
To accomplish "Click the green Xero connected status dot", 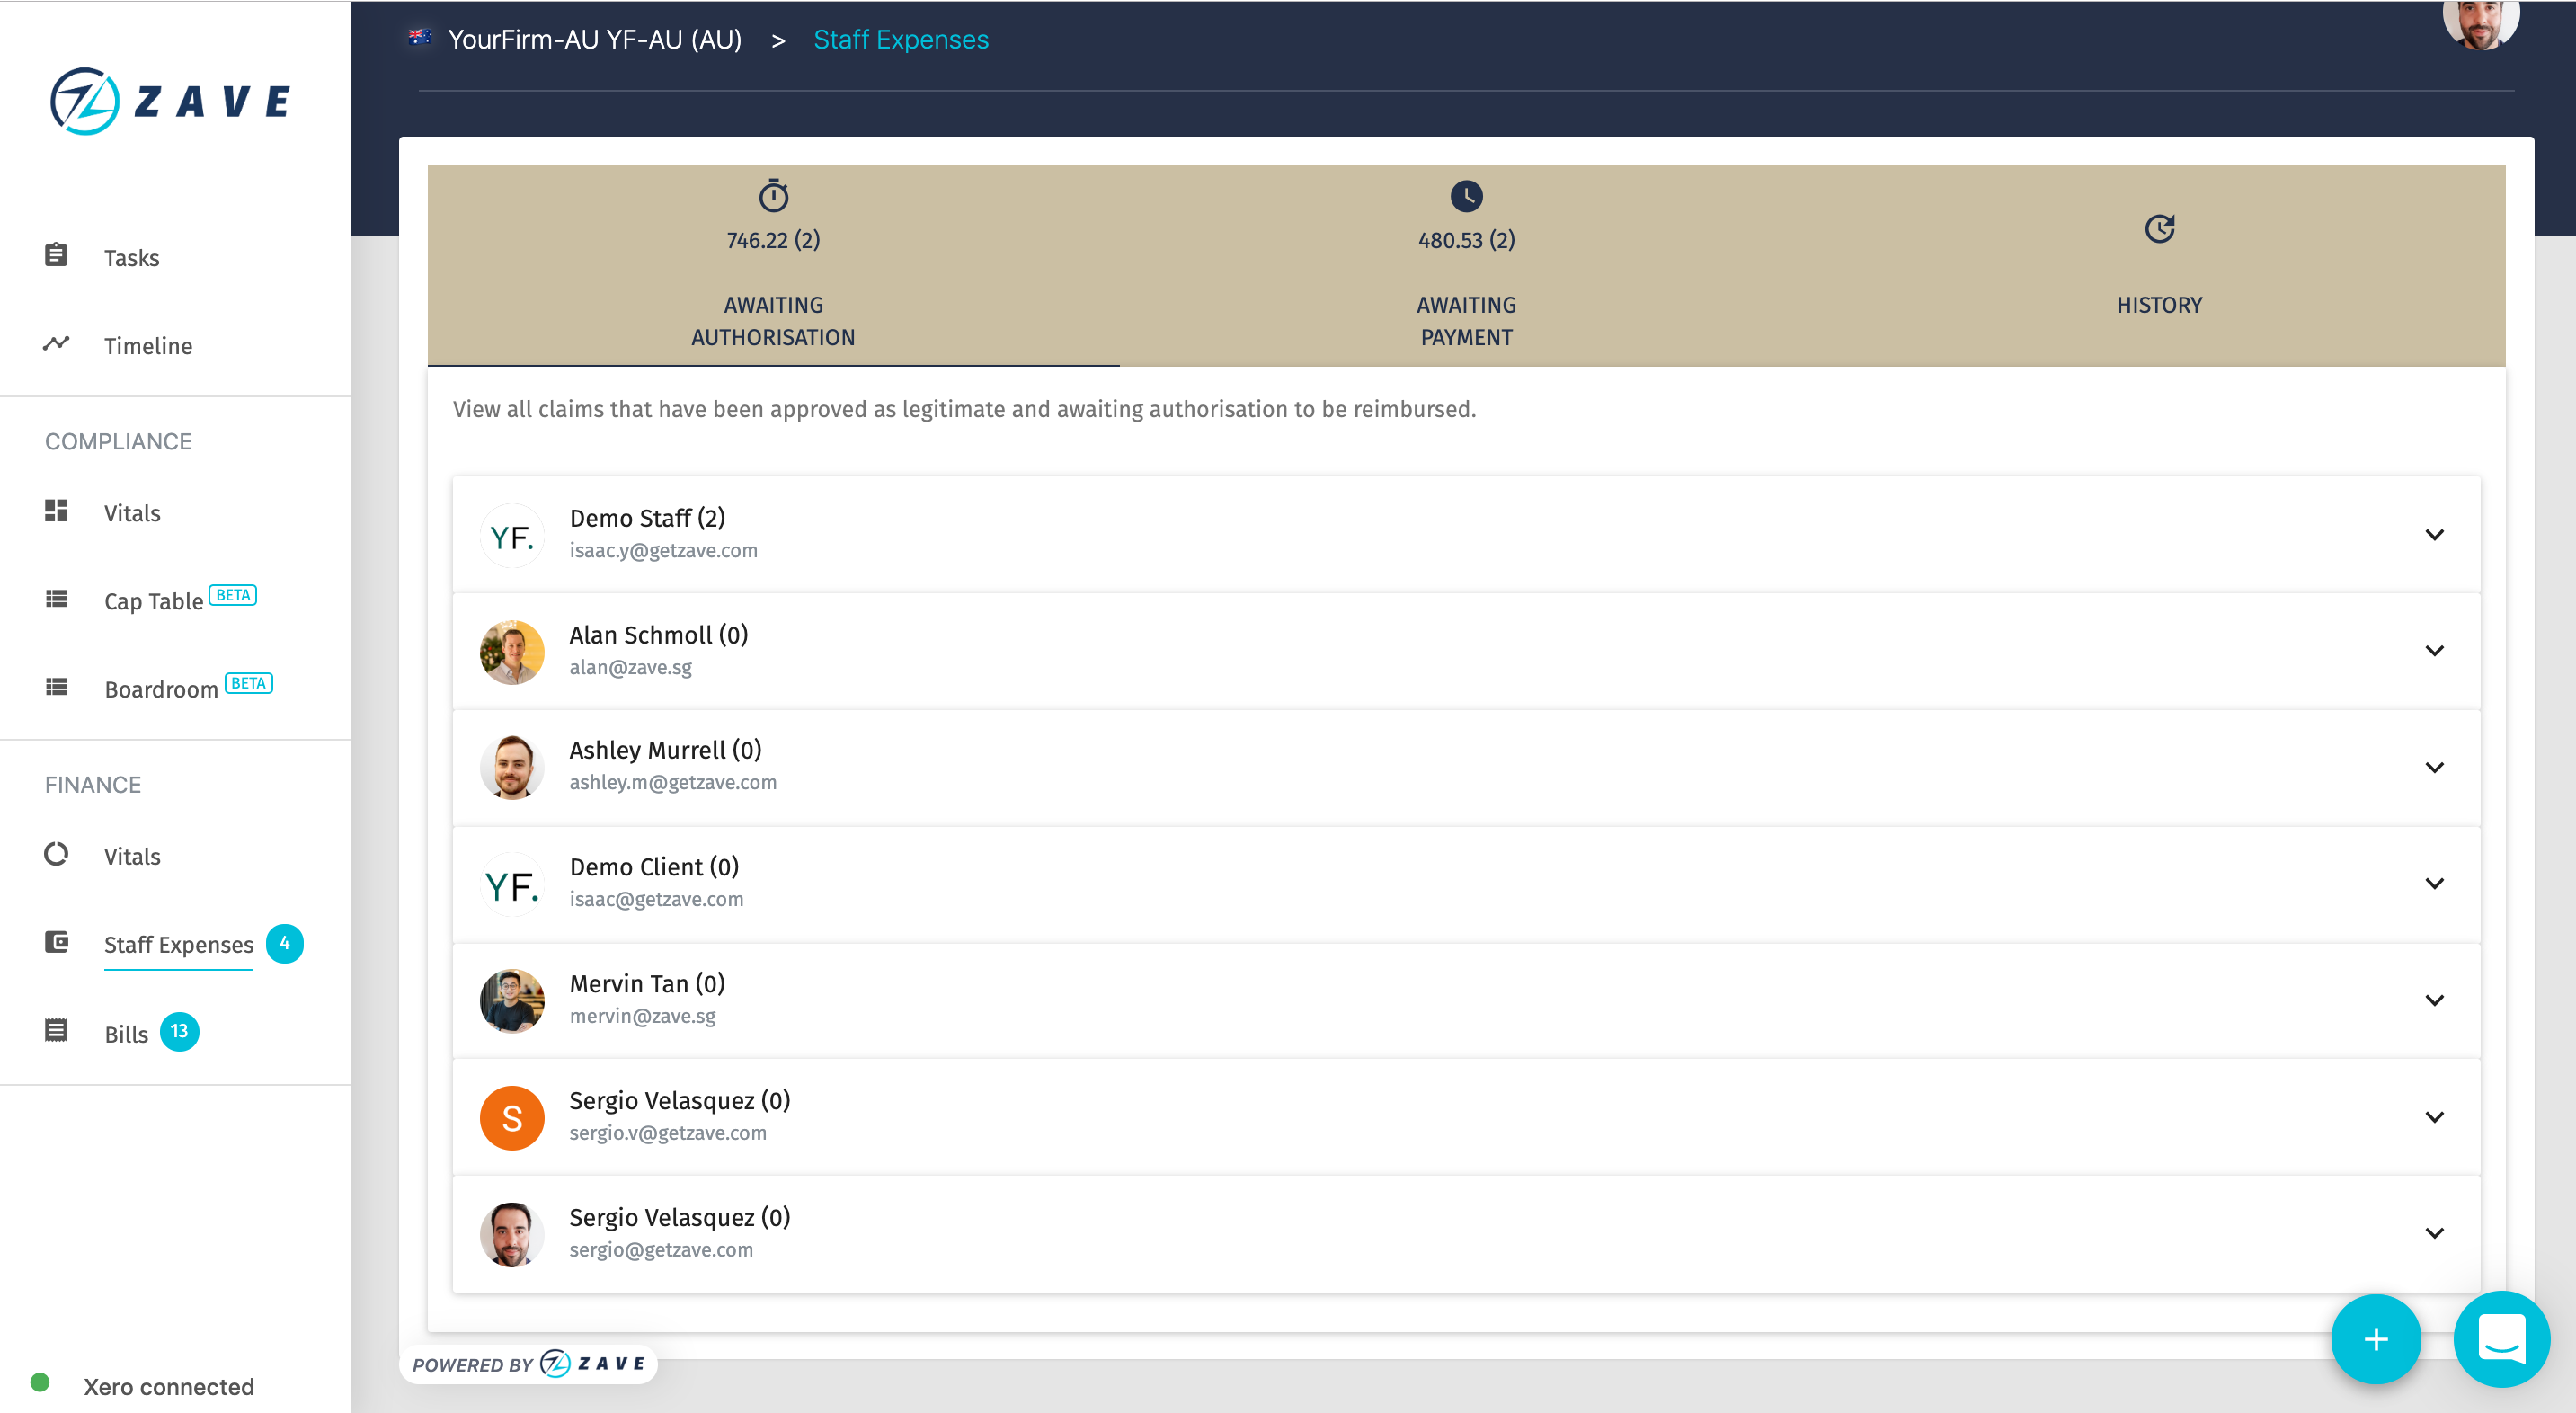I will (x=40, y=1383).
